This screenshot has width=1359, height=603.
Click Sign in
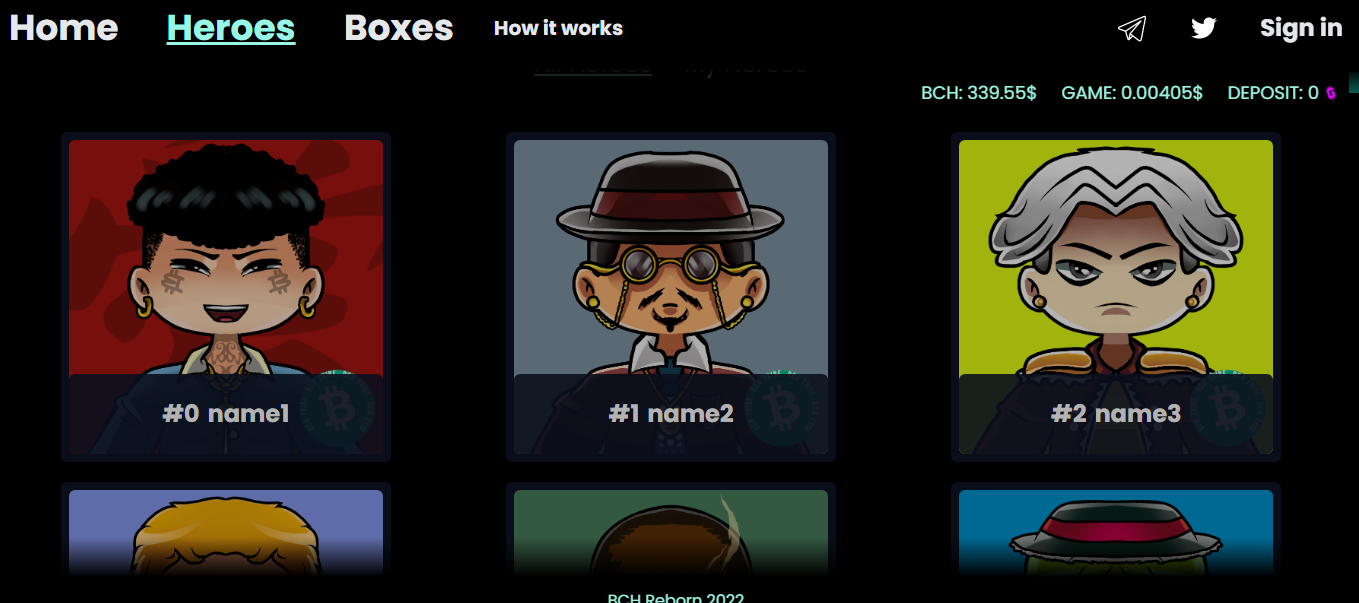click(1301, 28)
